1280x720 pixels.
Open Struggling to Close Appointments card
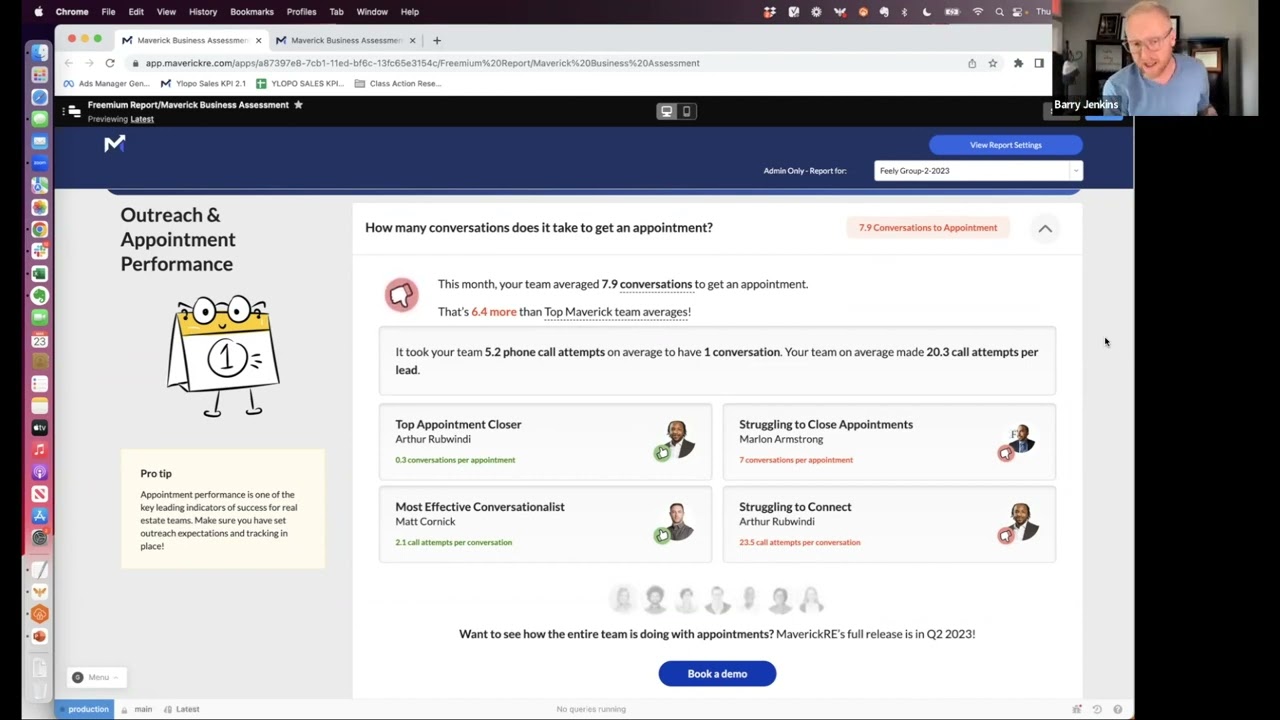click(x=889, y=441)
